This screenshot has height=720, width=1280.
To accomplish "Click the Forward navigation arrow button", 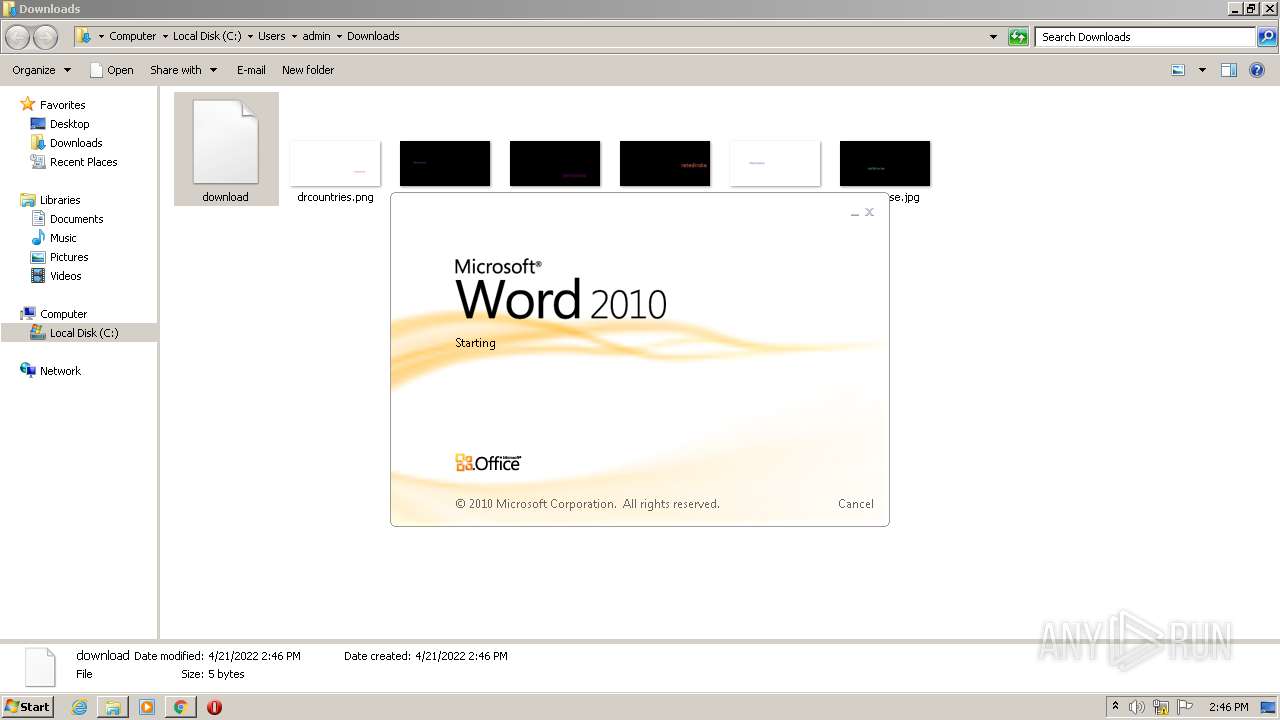I will pos(45,37).
